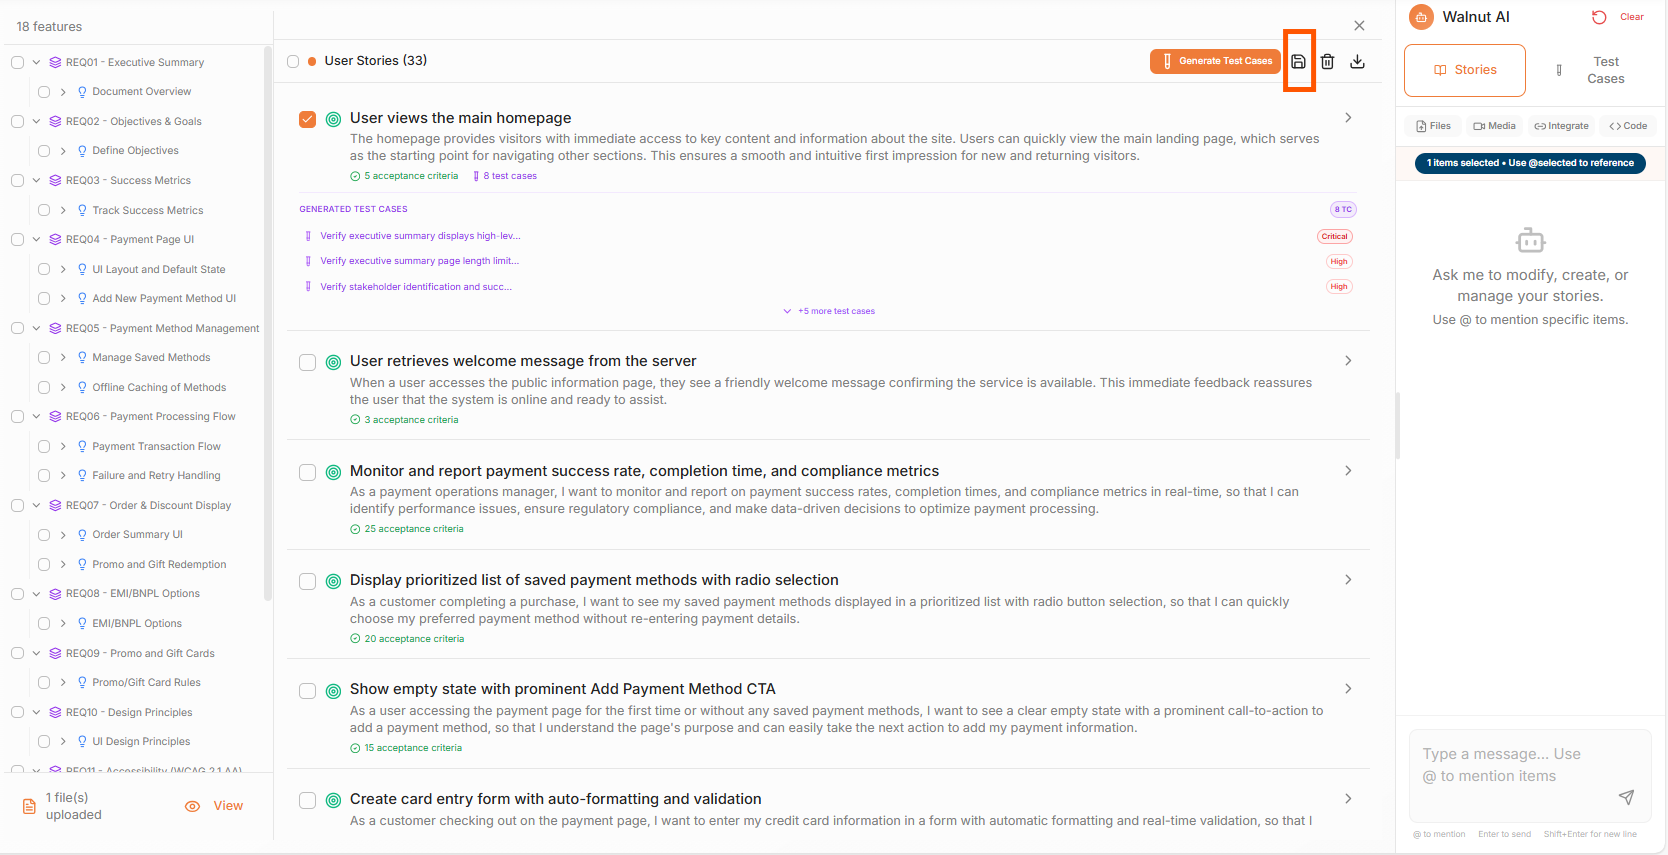The image size is (1668, 855).
Task: Expand '+5 more test cases' list
Action: (x=829, y=311)
